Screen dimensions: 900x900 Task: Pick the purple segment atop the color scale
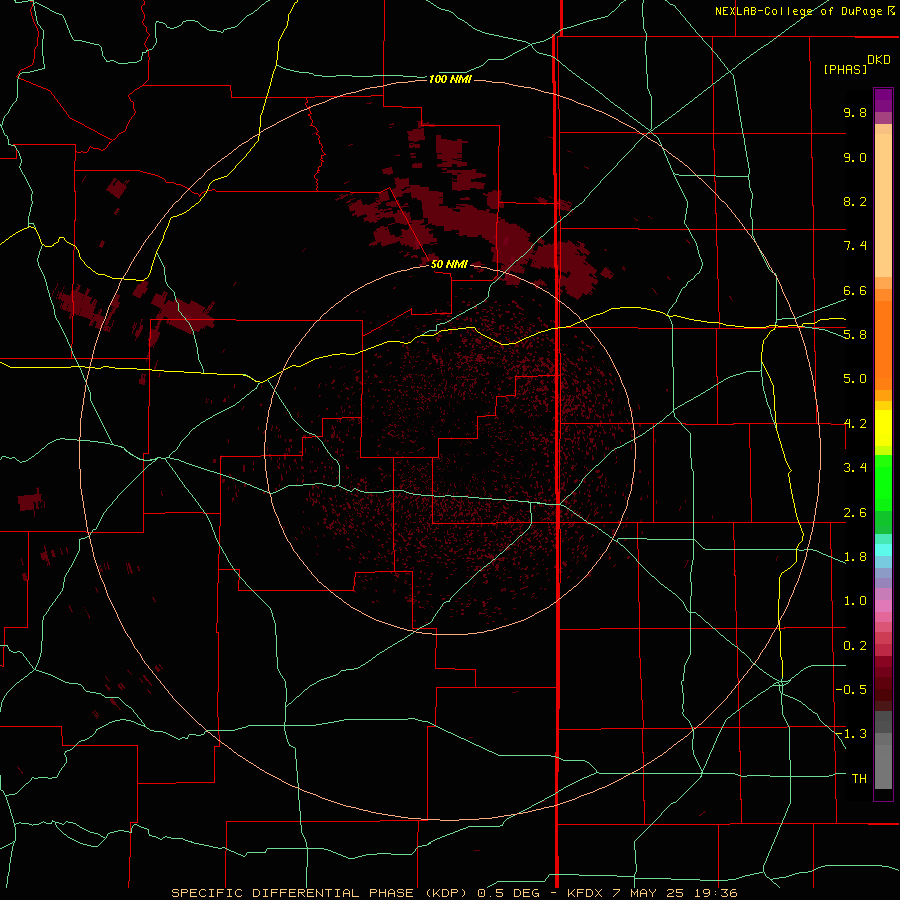coord(883,100)
